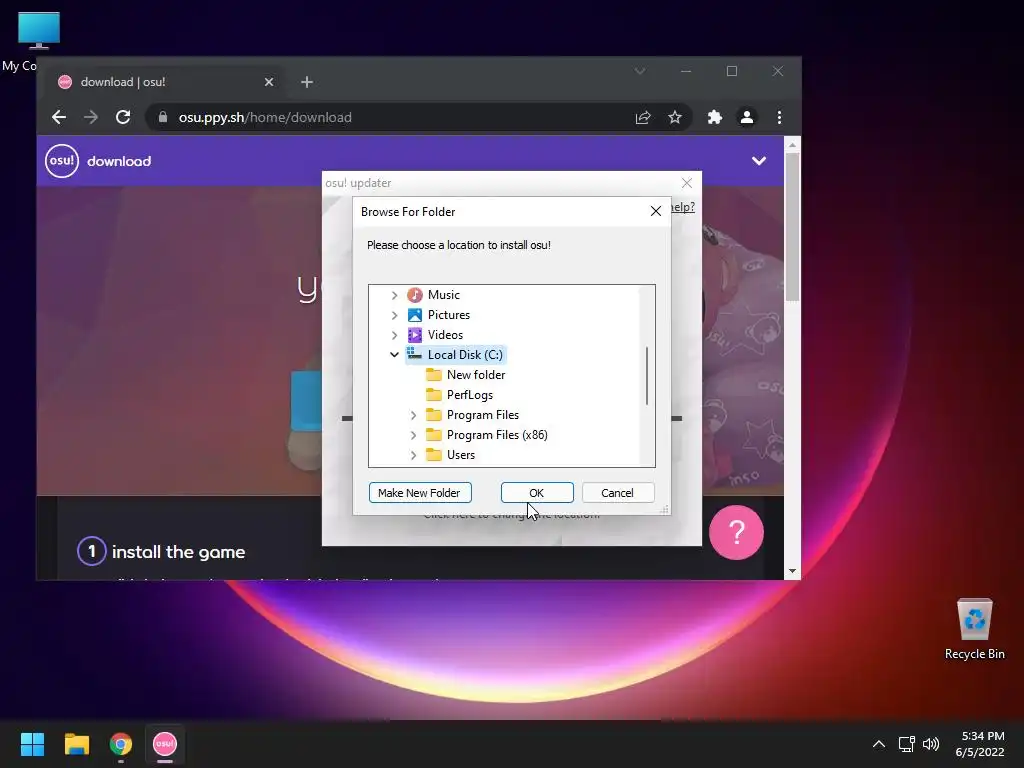1024x768 pixels.
Task: Open File Explorer from taskbar
Action: pyautogui.click(x=76, y=744)
